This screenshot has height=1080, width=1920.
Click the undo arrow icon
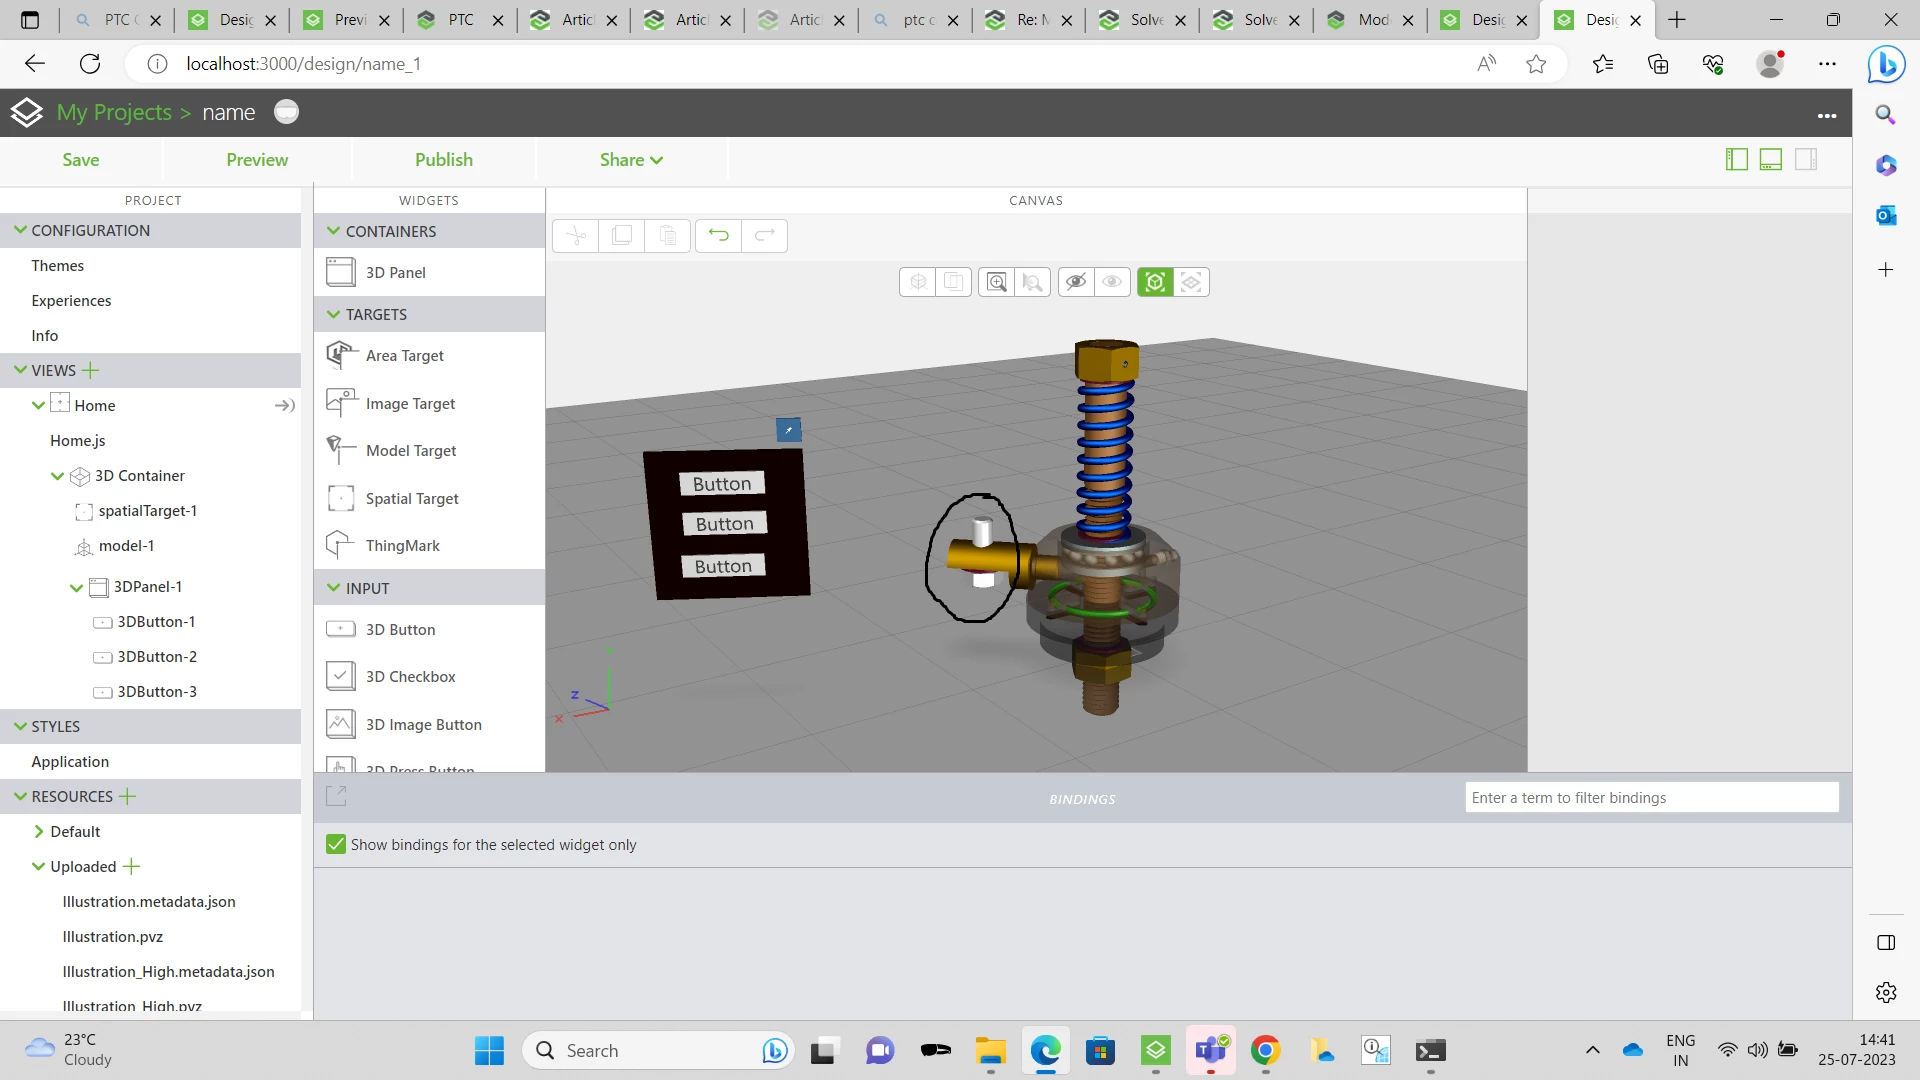point(718,235)
